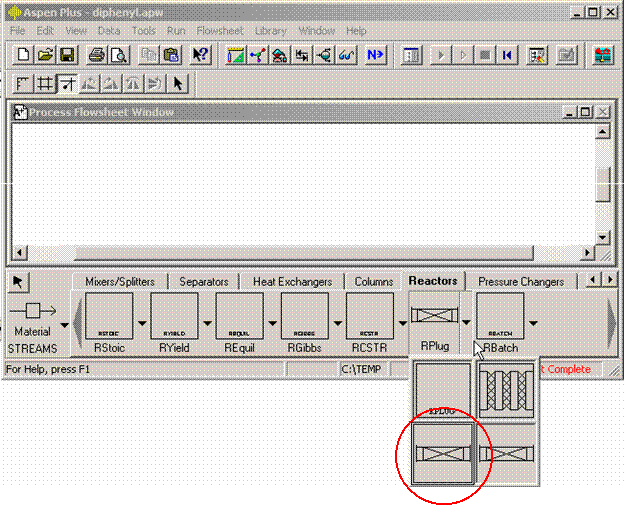Click the Print icon in toolbar

coord(97,55)
